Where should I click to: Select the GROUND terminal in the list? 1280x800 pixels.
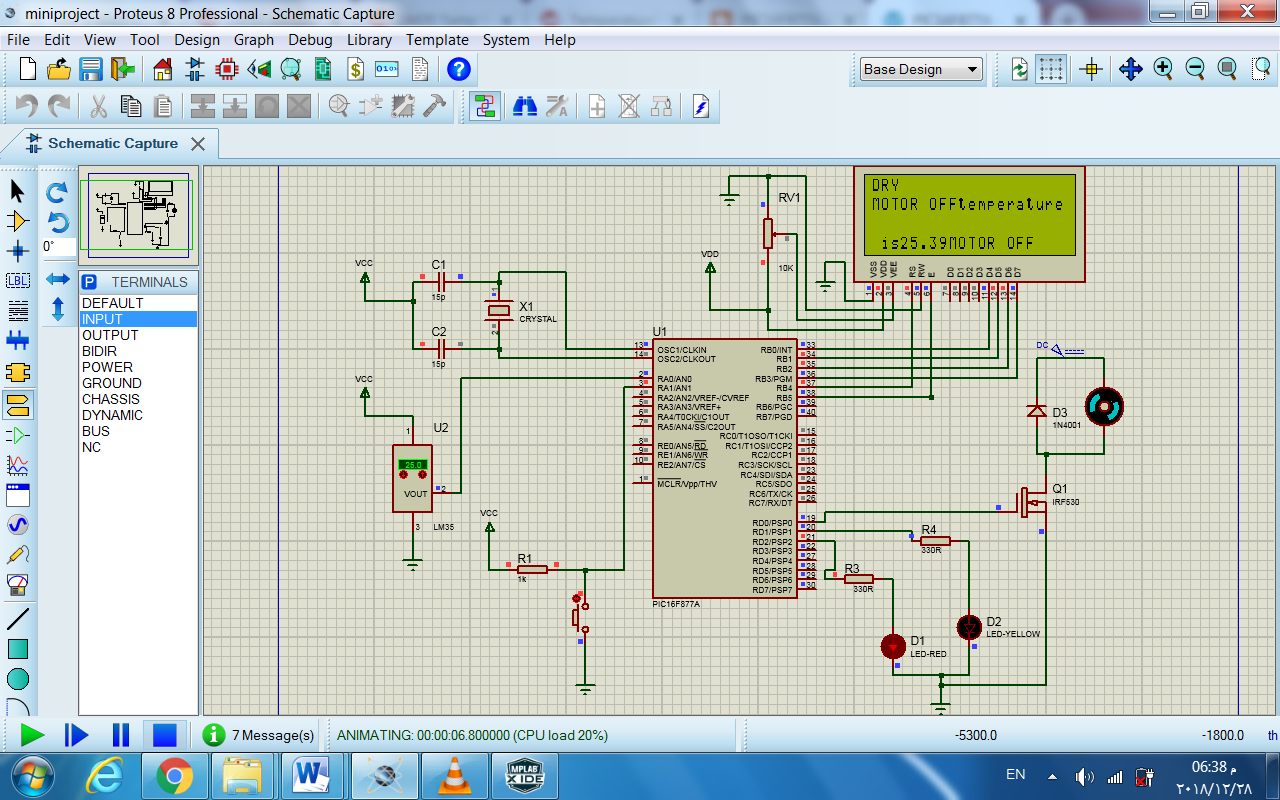(138, 383)
